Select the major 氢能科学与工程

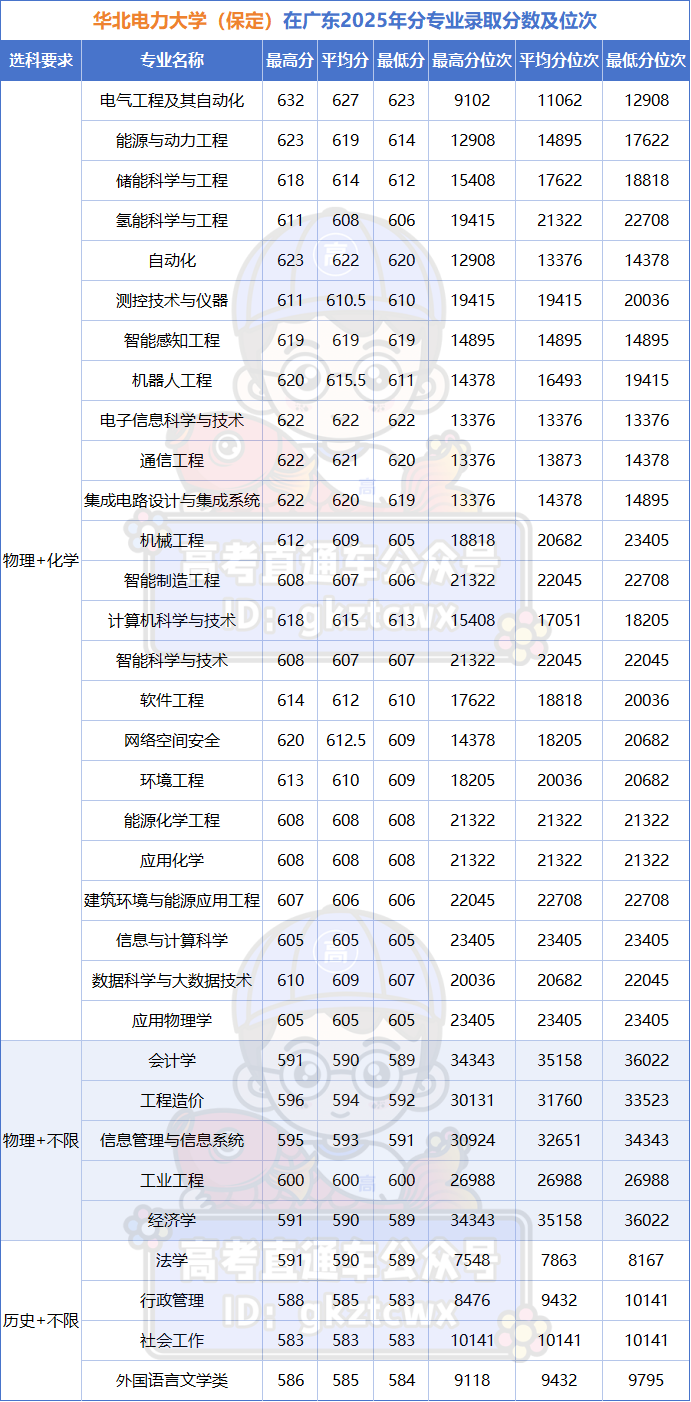tap(172, 220)
